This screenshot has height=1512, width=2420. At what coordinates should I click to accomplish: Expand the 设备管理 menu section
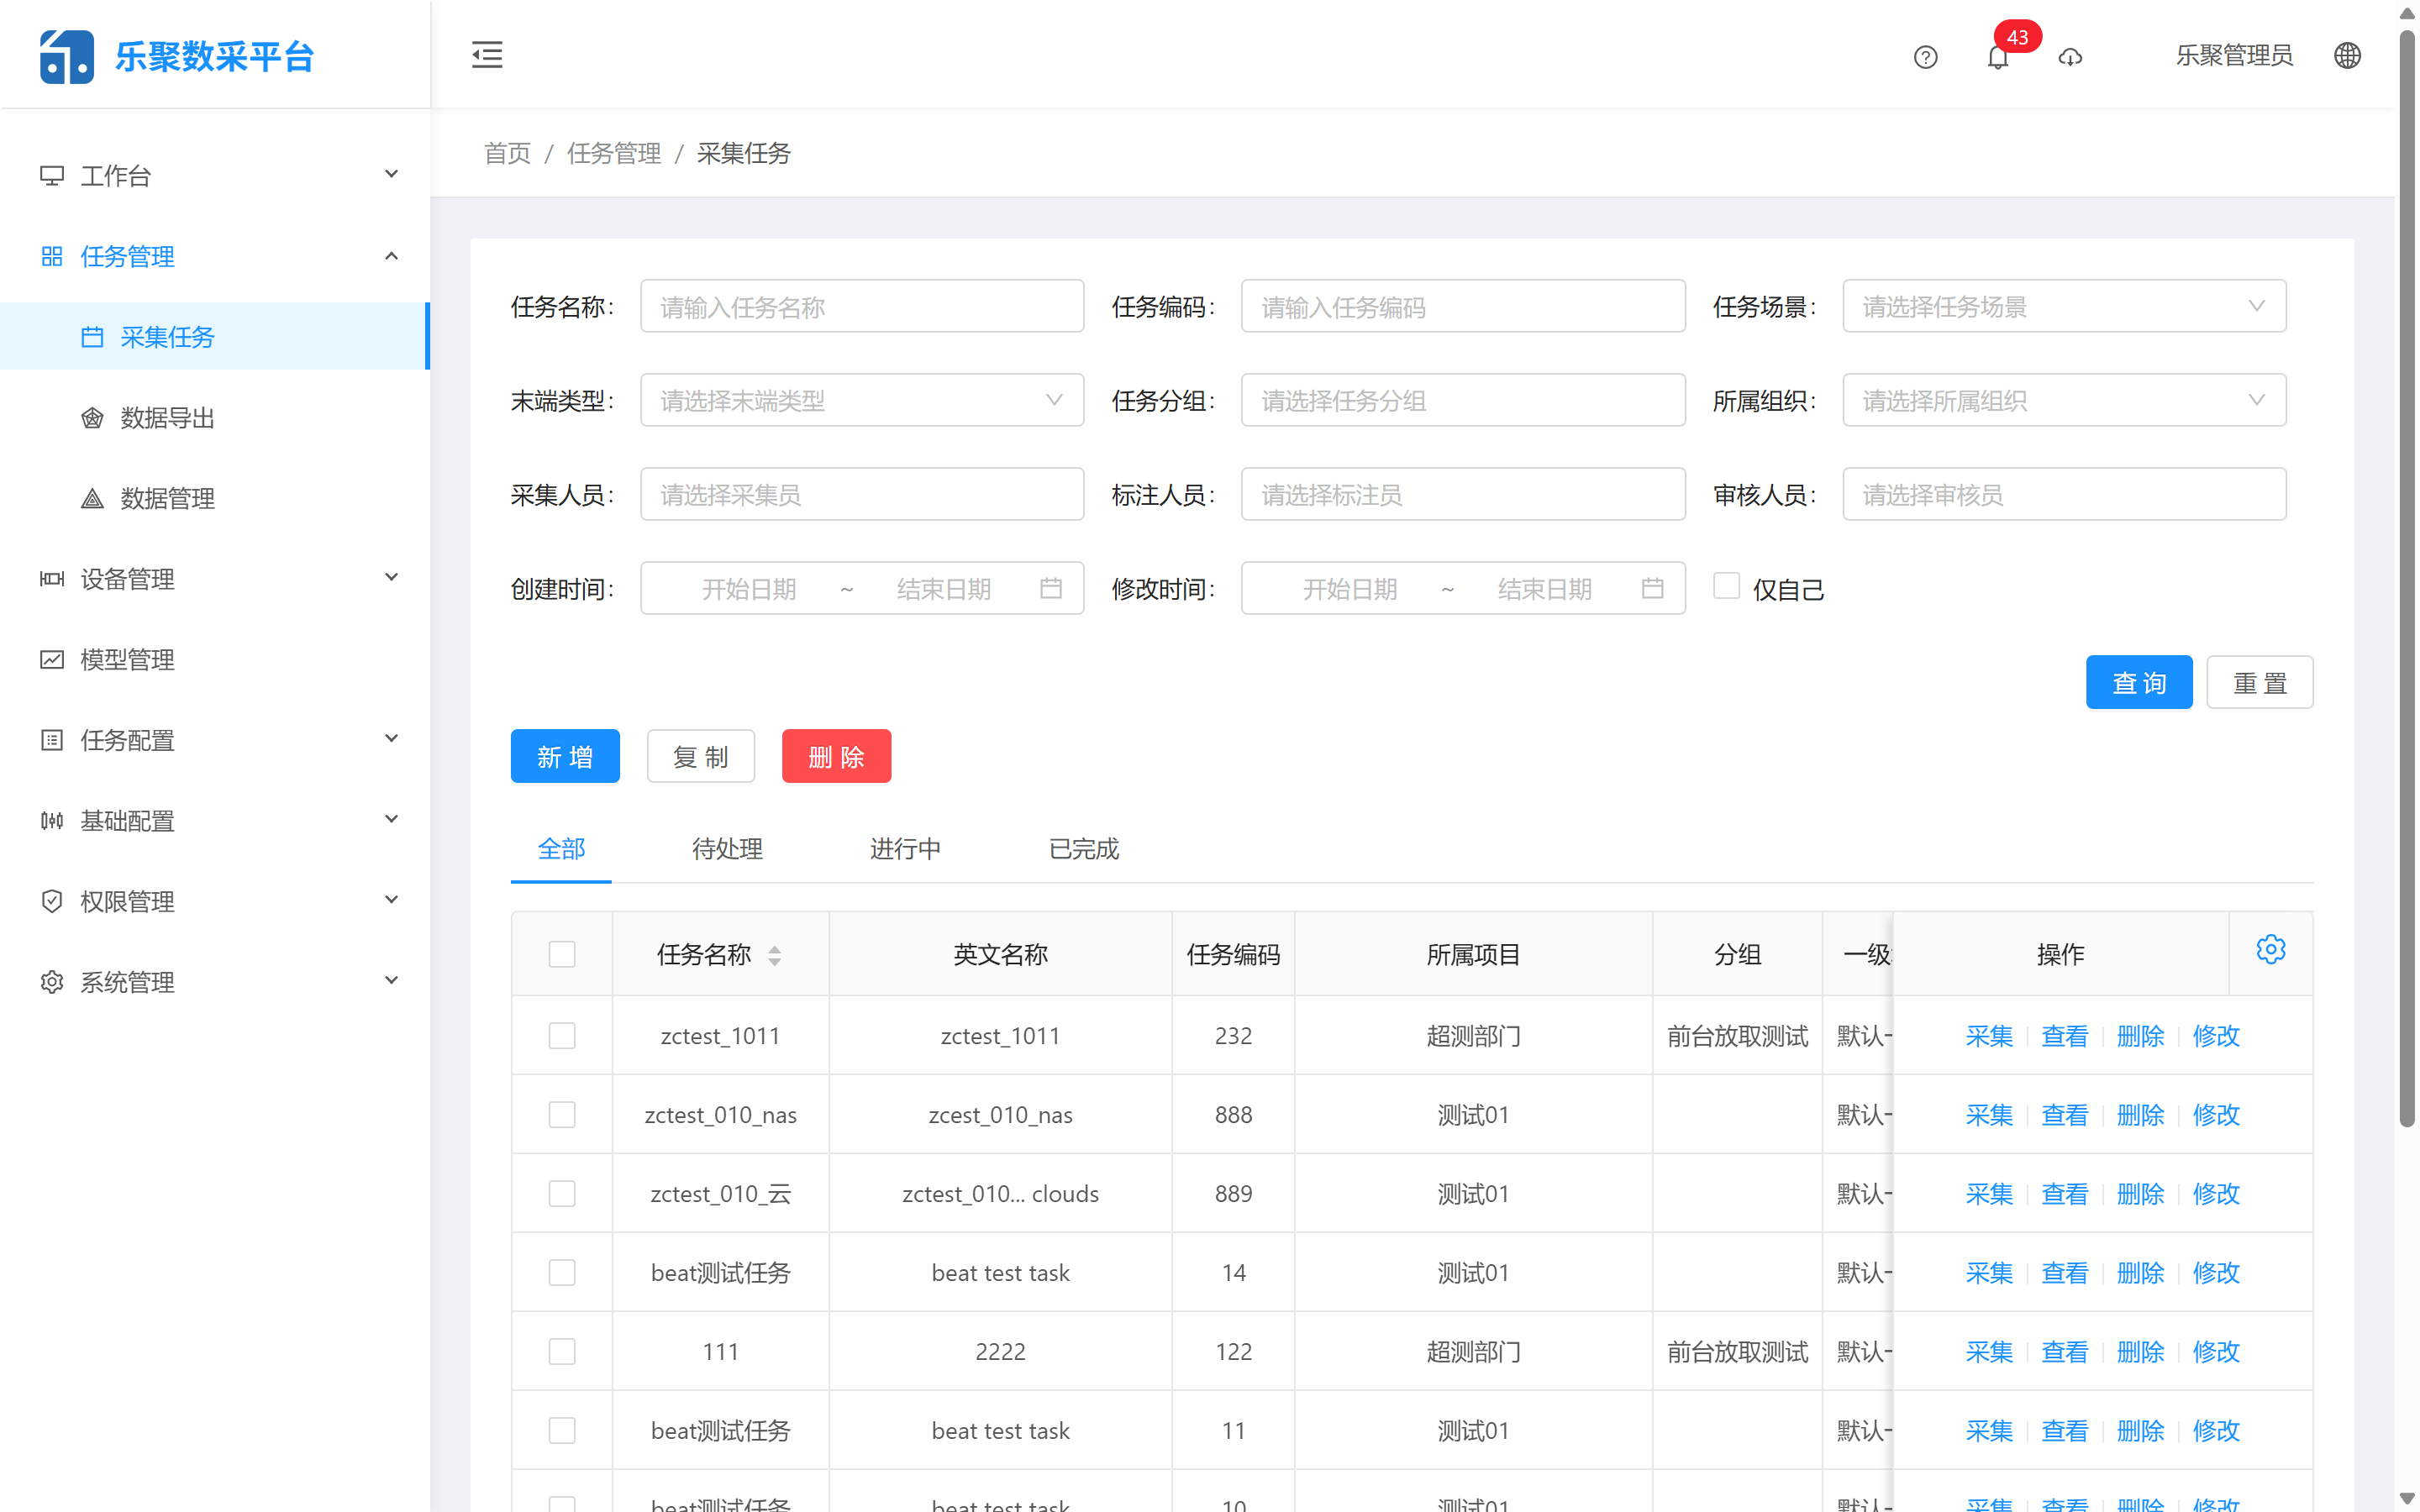click(127, 579)
